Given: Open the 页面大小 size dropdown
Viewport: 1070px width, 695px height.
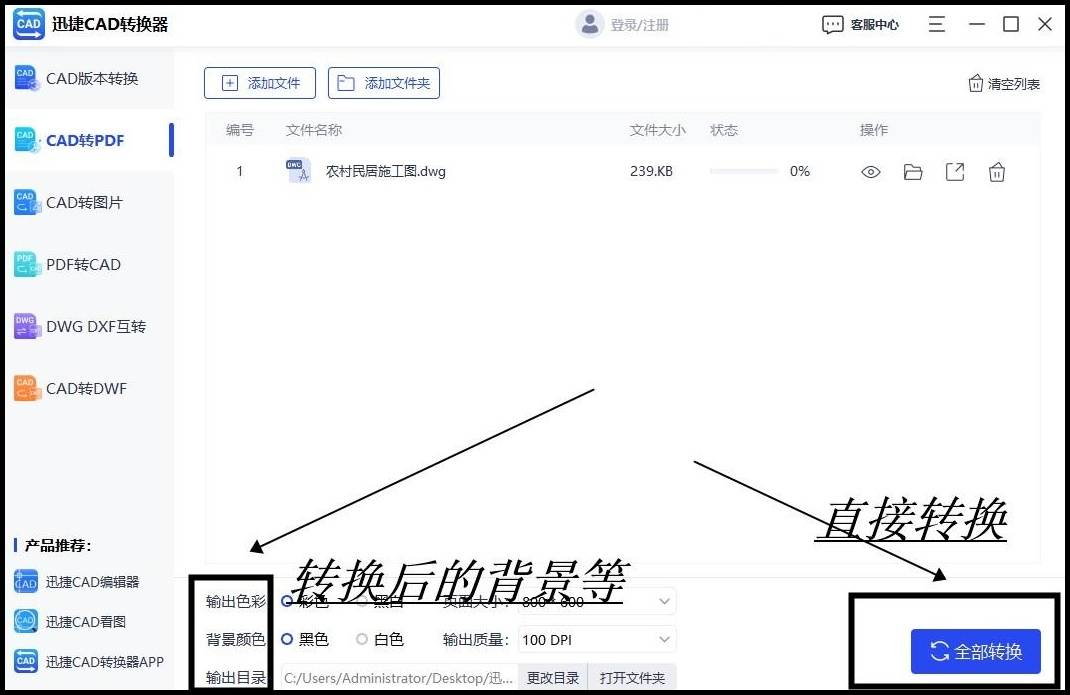Looking at the screenshot, I should tap(662, 601).
